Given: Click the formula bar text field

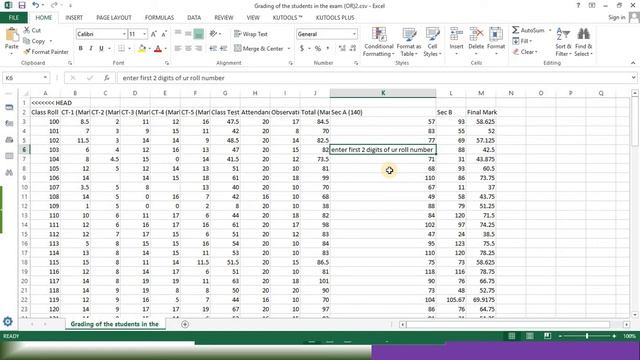Looking at the screenshot, I should coord(373,78).
